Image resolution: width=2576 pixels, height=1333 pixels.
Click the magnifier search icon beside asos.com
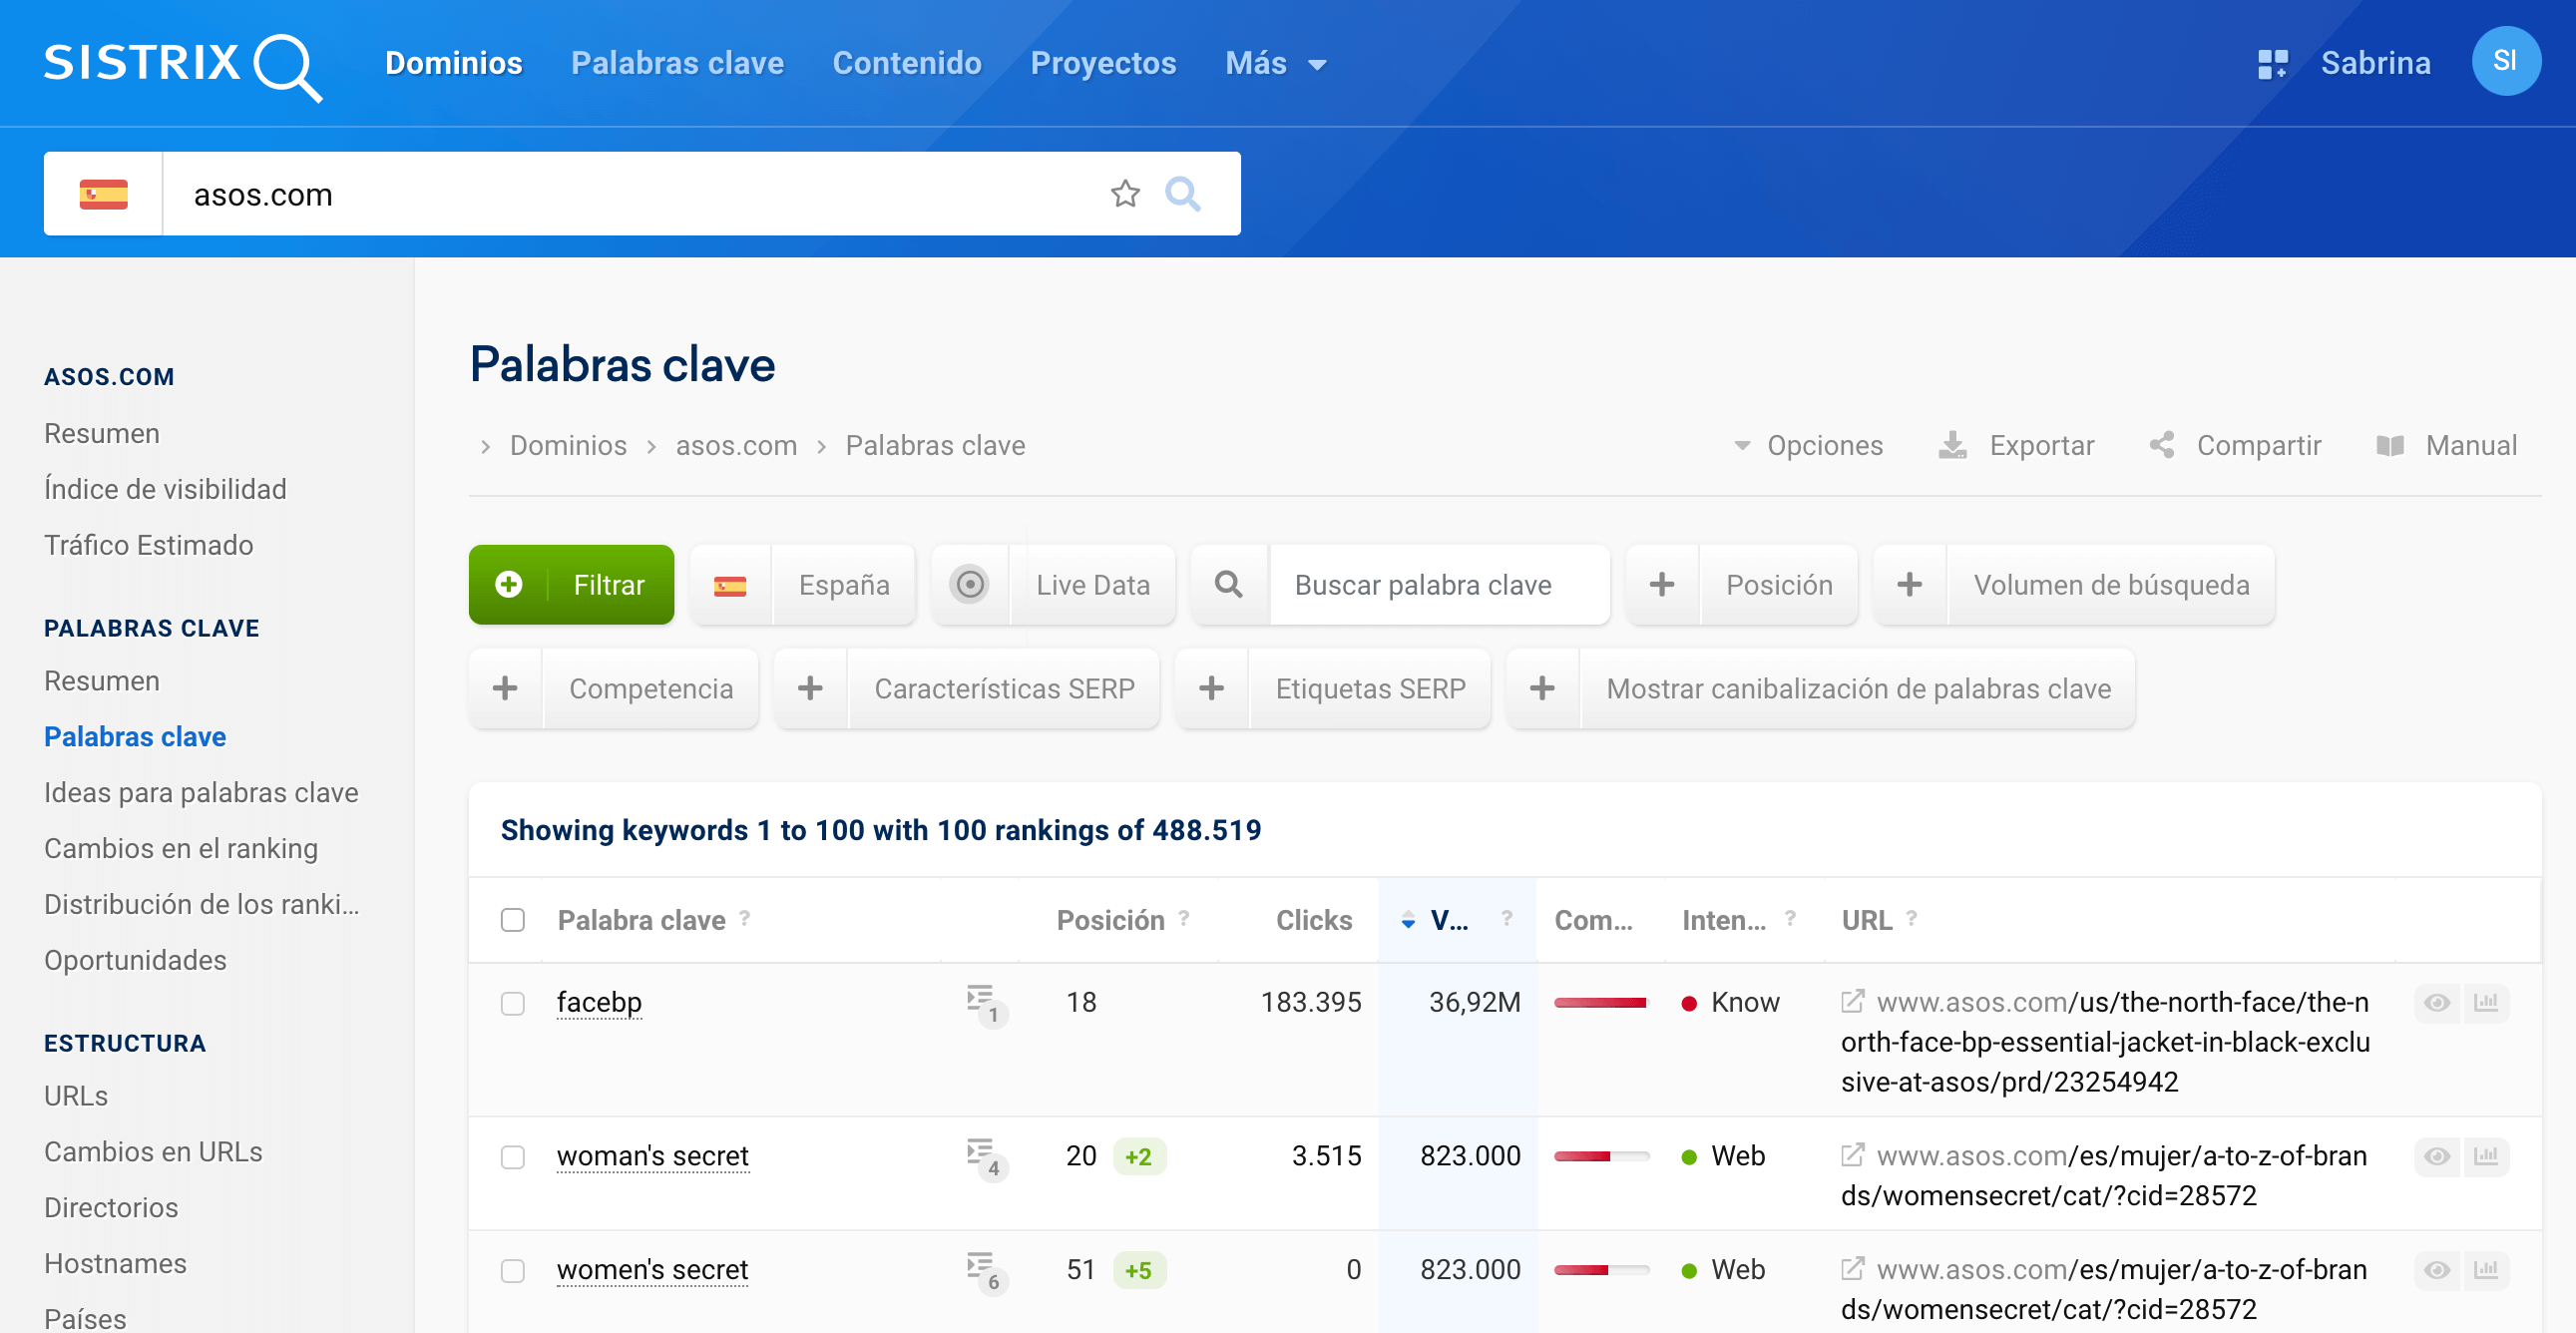pos(1182,194)
